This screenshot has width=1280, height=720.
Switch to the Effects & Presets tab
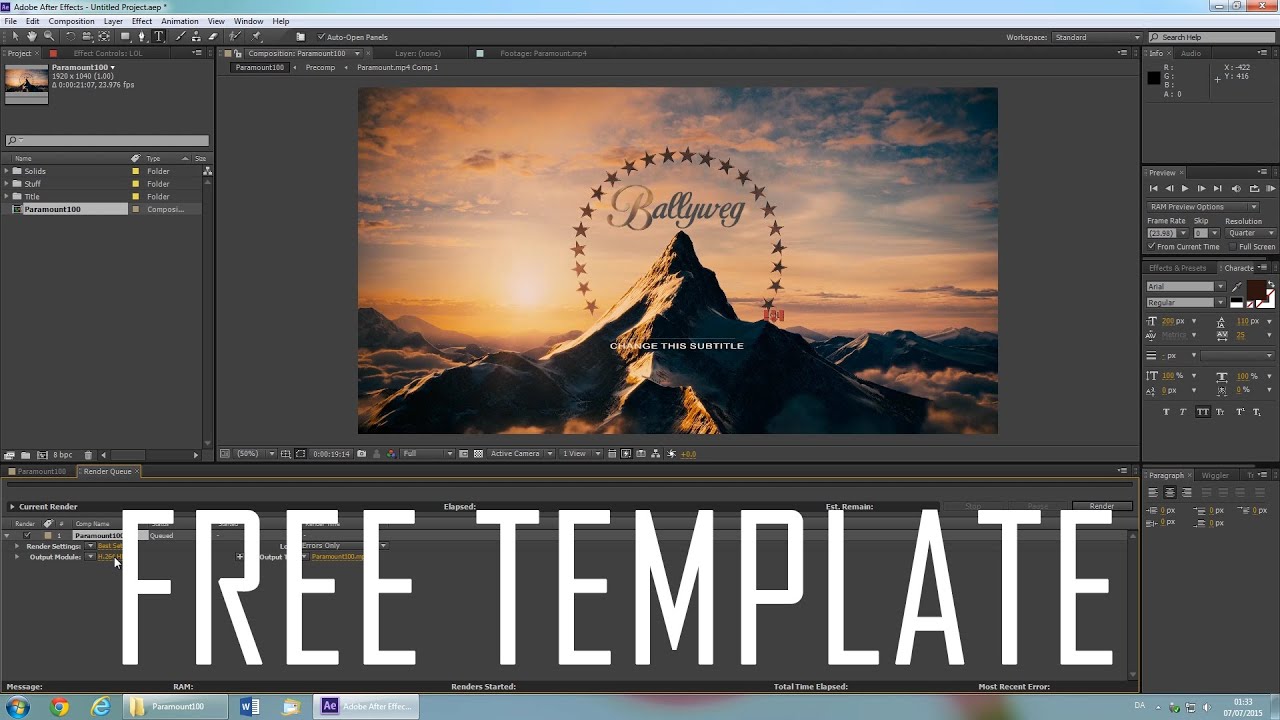(1178, 268)
